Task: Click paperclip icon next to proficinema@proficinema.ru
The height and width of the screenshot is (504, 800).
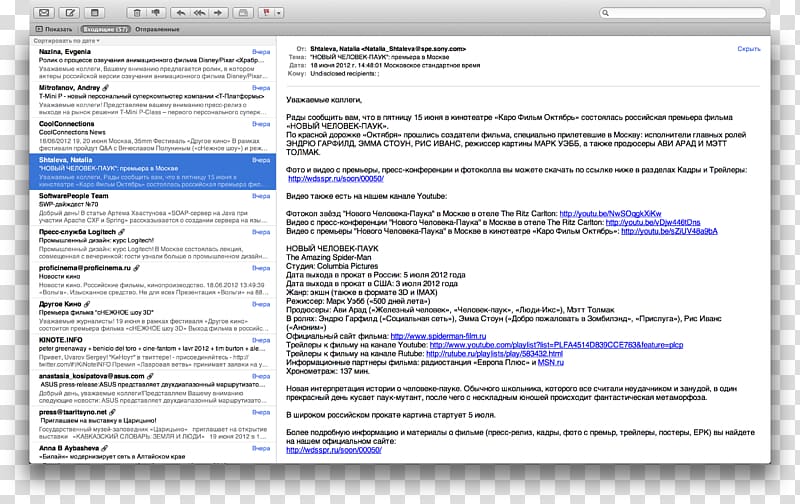Action: coord(136,268)
